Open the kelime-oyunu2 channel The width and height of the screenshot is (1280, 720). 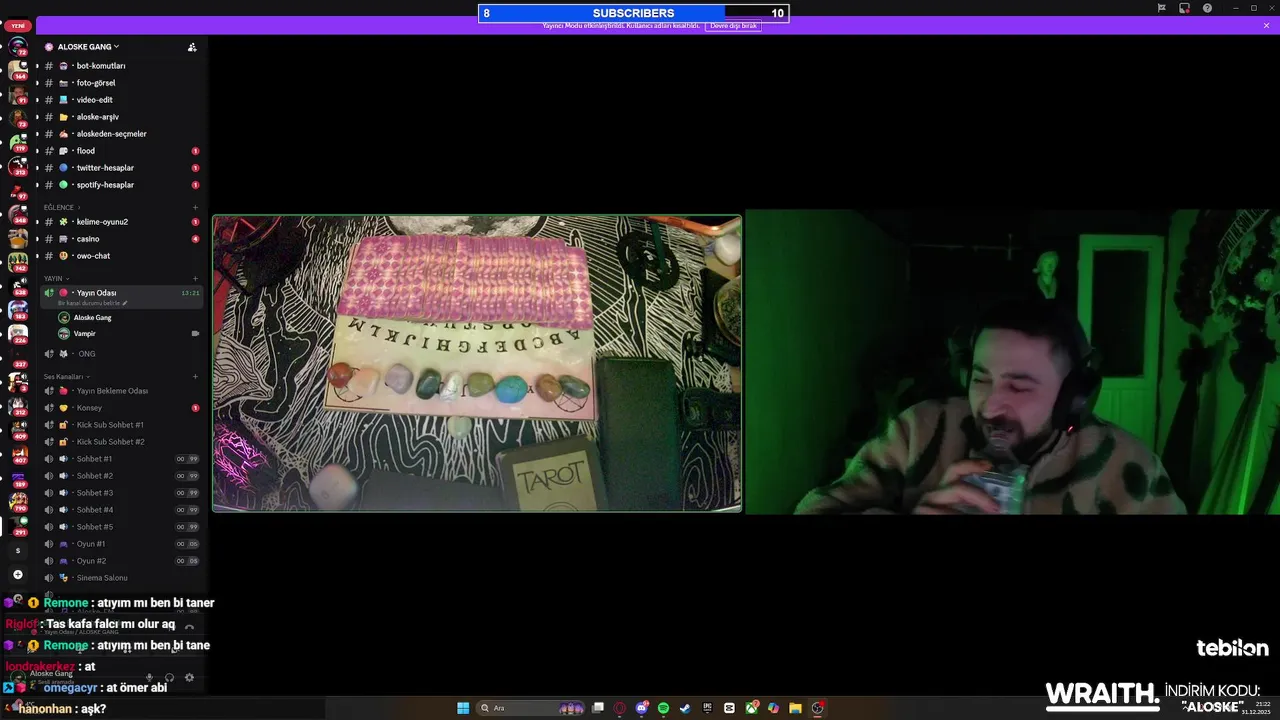(x=120, y=222)
